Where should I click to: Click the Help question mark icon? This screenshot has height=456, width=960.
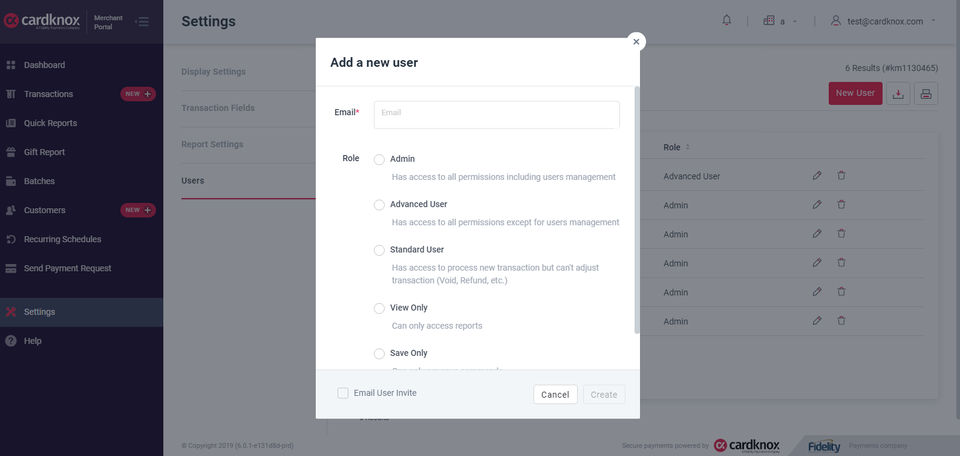pyautogui.click(x=11, y=341)
